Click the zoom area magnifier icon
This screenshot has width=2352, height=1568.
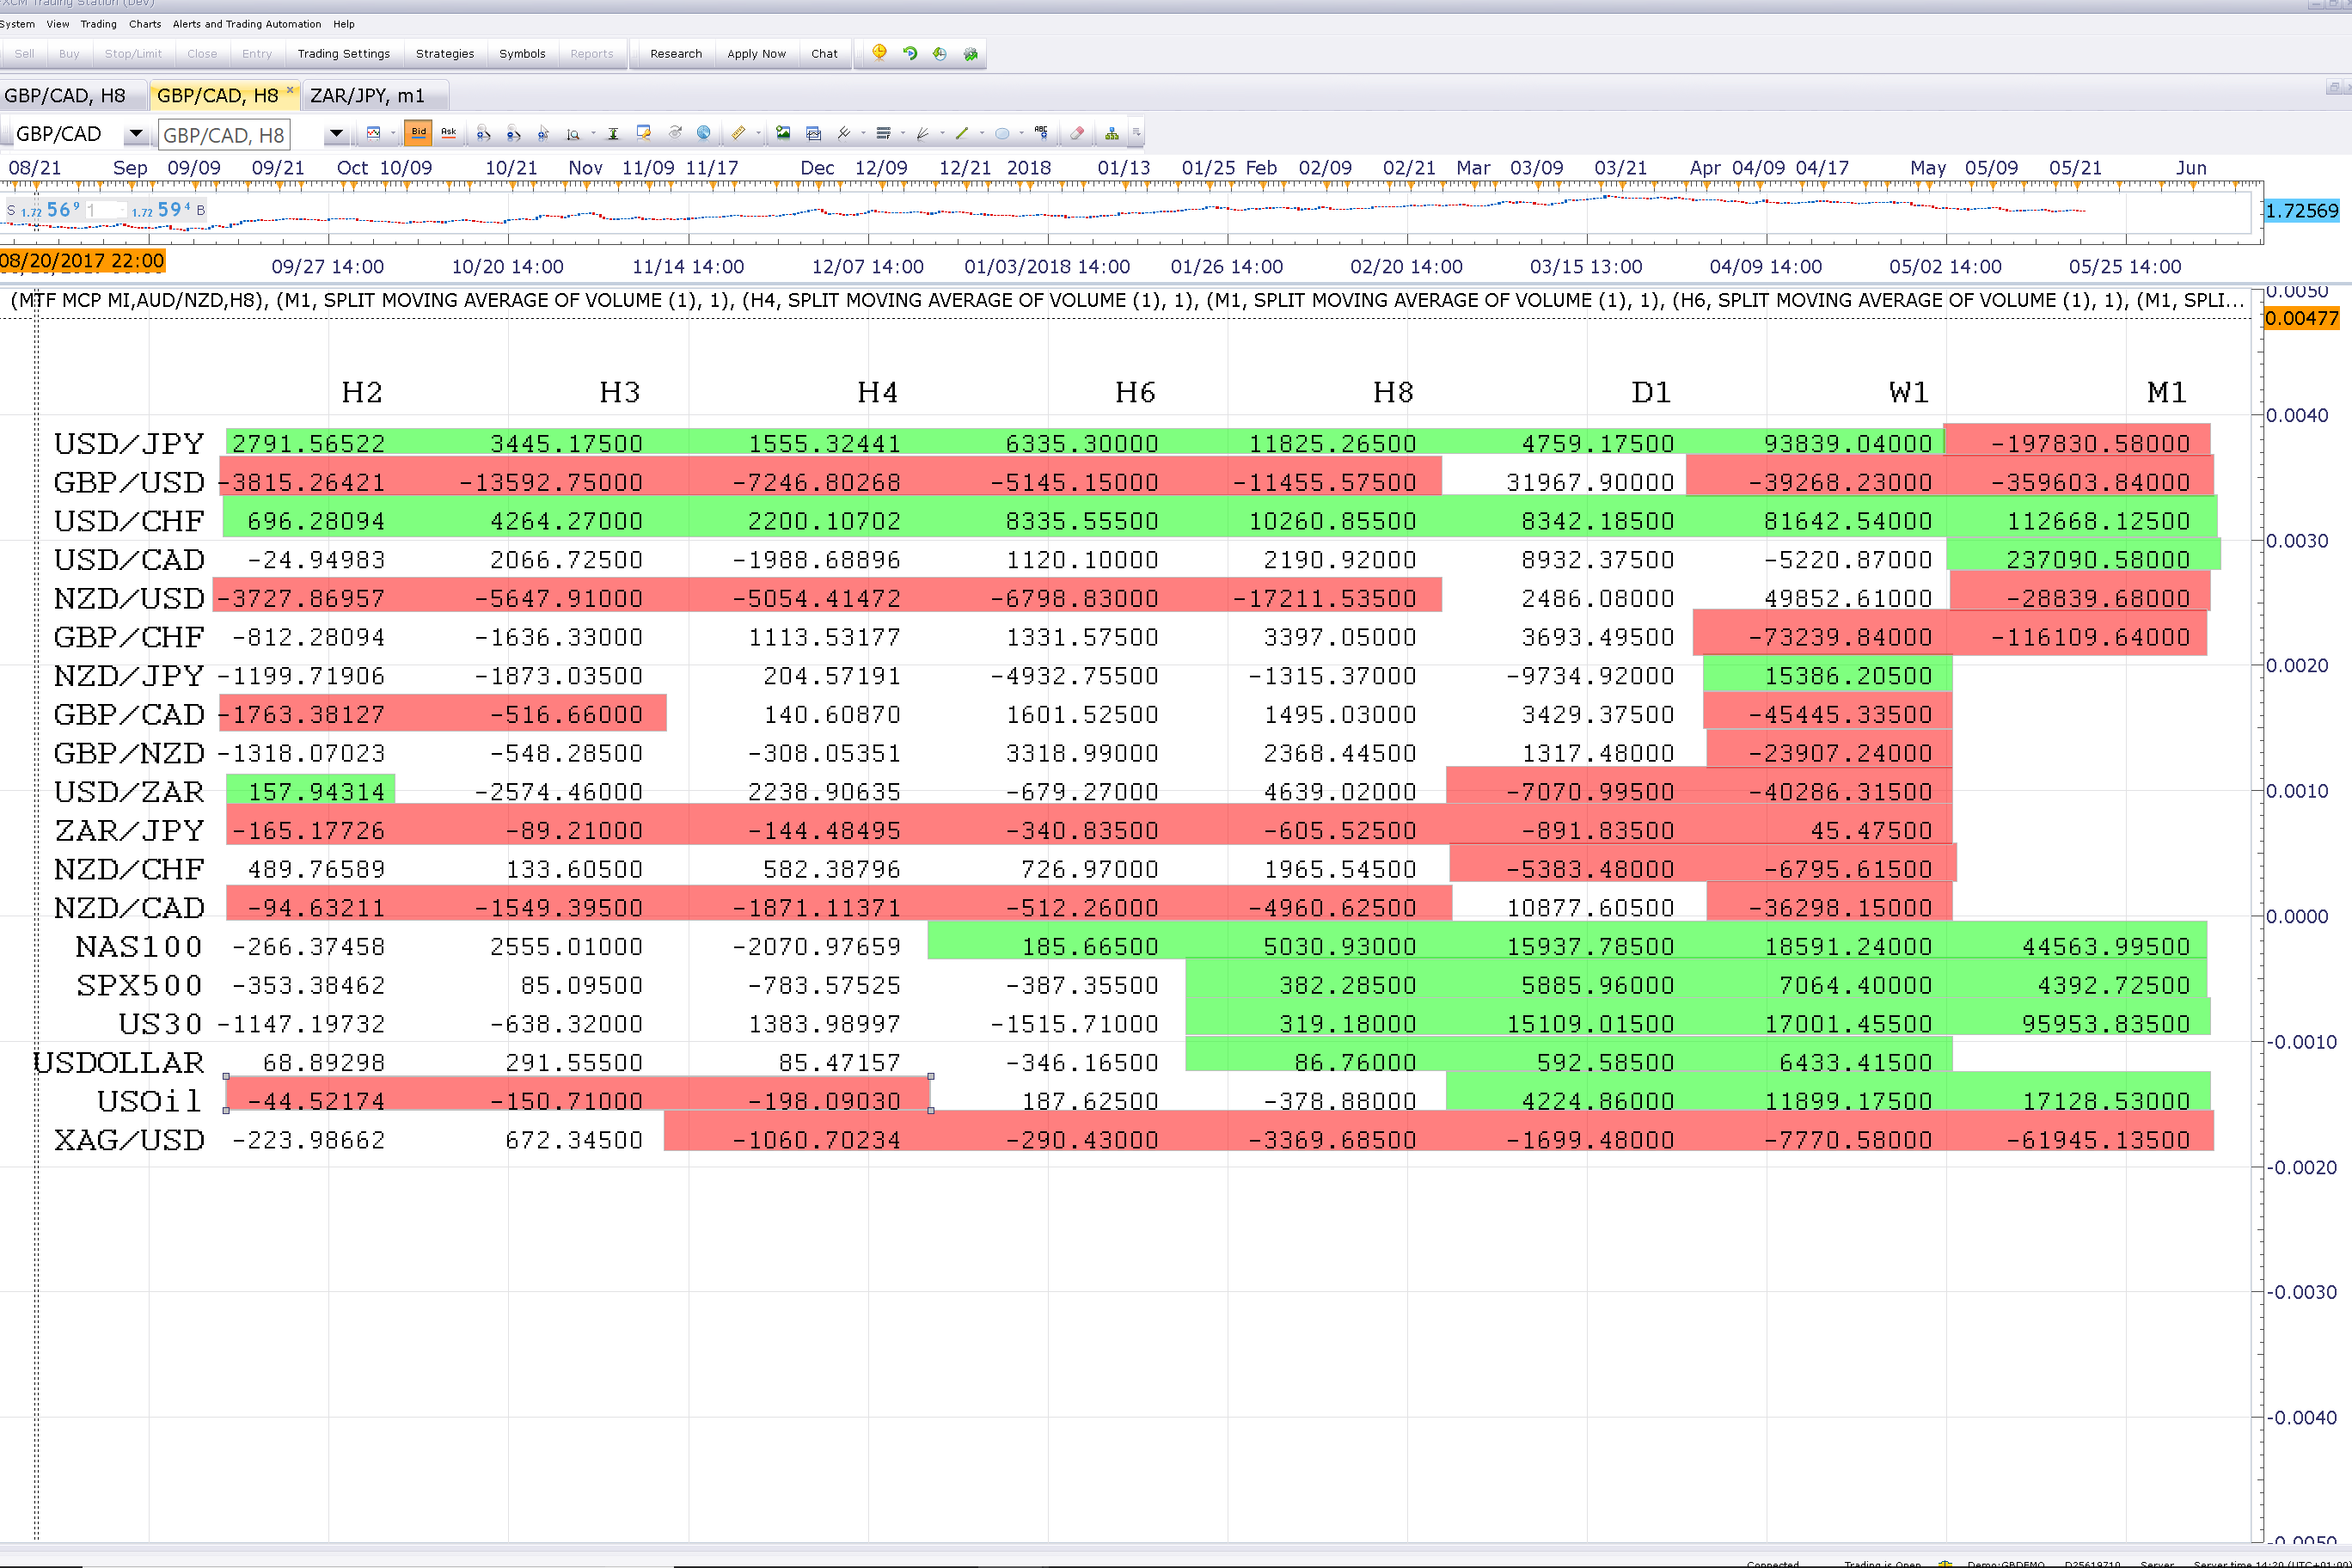(x=573, y=134)
